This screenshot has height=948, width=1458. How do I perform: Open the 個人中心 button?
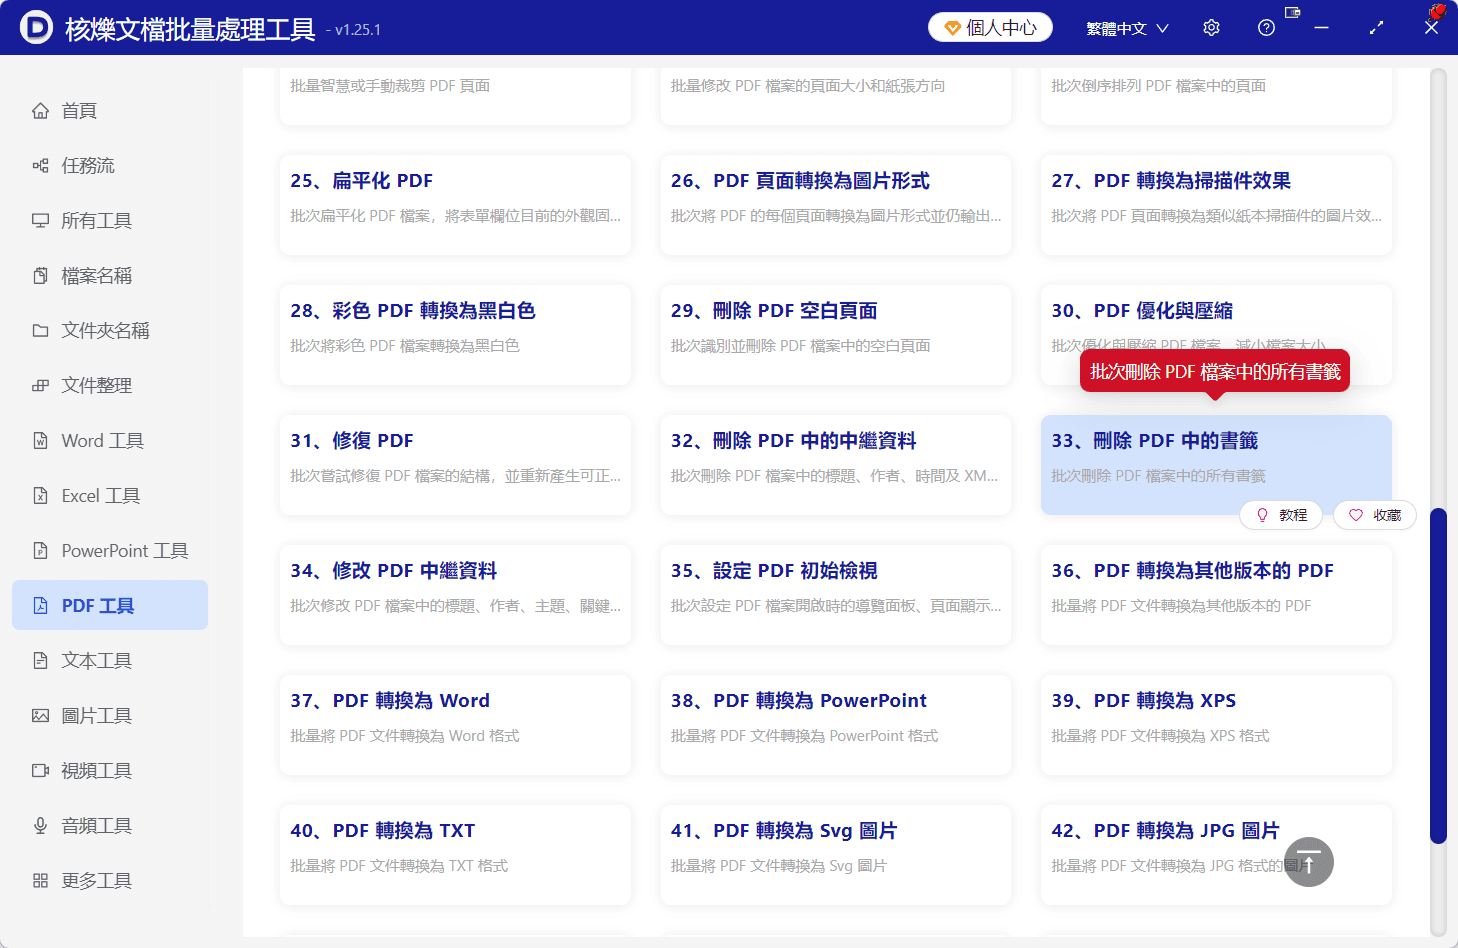(990, 28)
